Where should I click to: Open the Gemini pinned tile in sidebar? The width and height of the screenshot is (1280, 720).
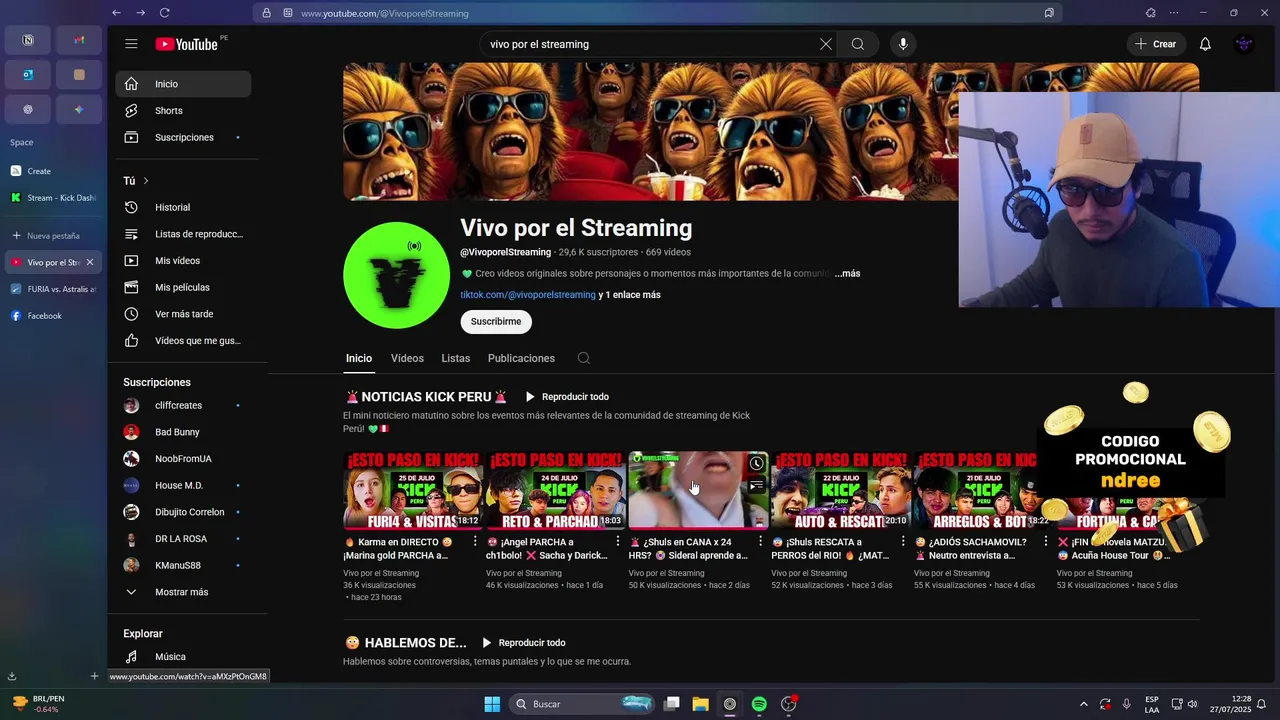[79, 109]
